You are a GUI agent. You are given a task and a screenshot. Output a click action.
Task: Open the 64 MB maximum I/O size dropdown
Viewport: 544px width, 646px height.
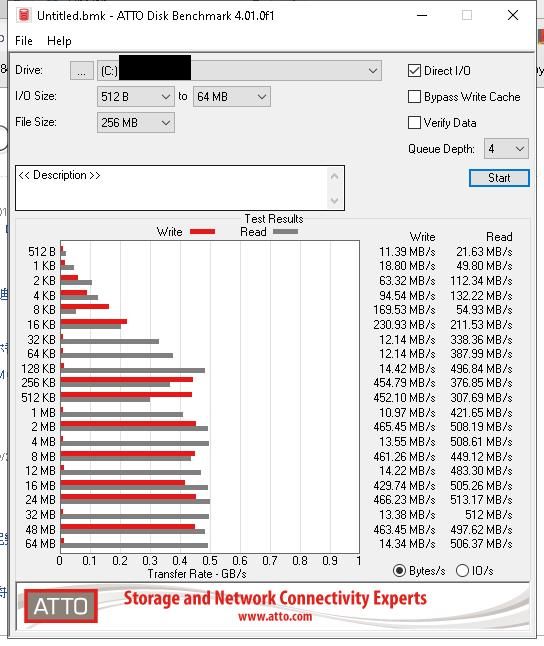232,97
